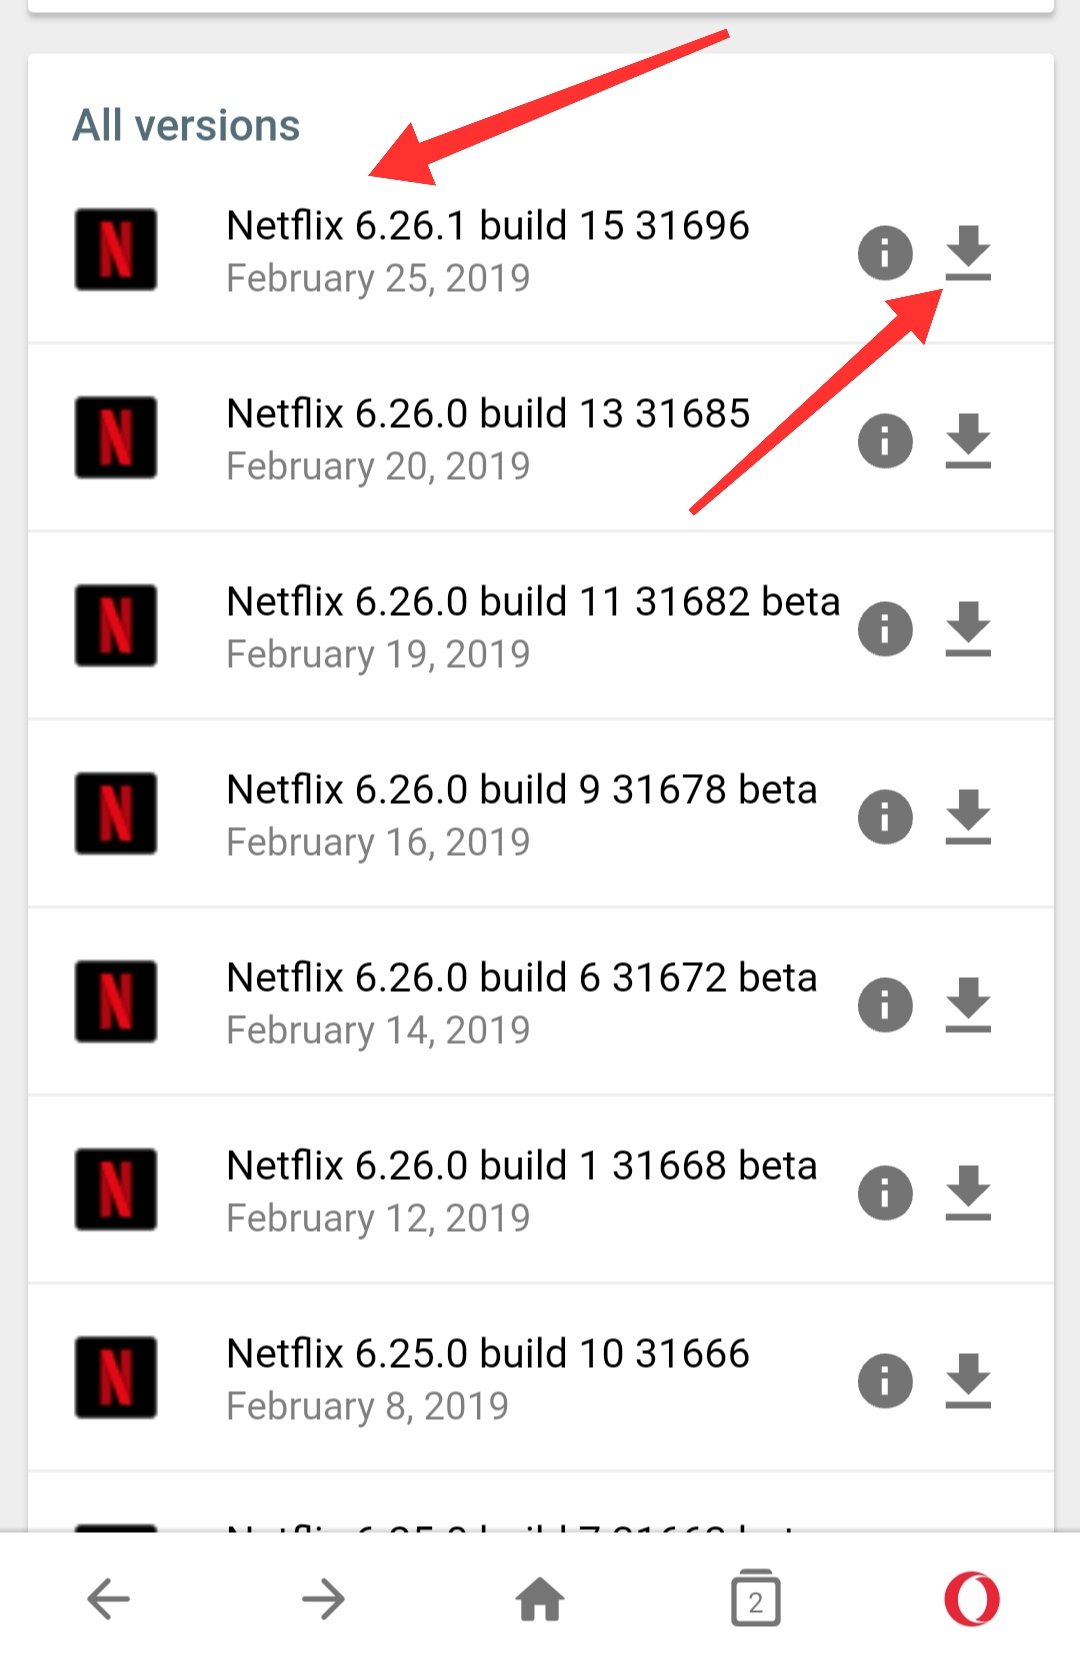
Task: Navigate back in the browser
Action: tap(108, 1599)
